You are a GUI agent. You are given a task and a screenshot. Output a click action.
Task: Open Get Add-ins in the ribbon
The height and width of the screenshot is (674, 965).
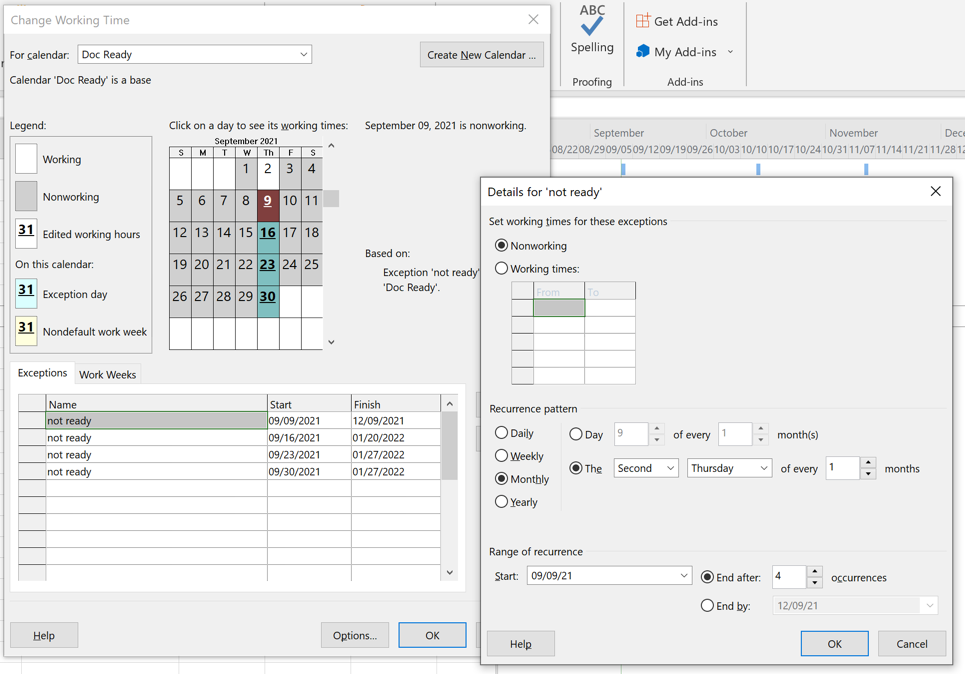tap(677, 22)
